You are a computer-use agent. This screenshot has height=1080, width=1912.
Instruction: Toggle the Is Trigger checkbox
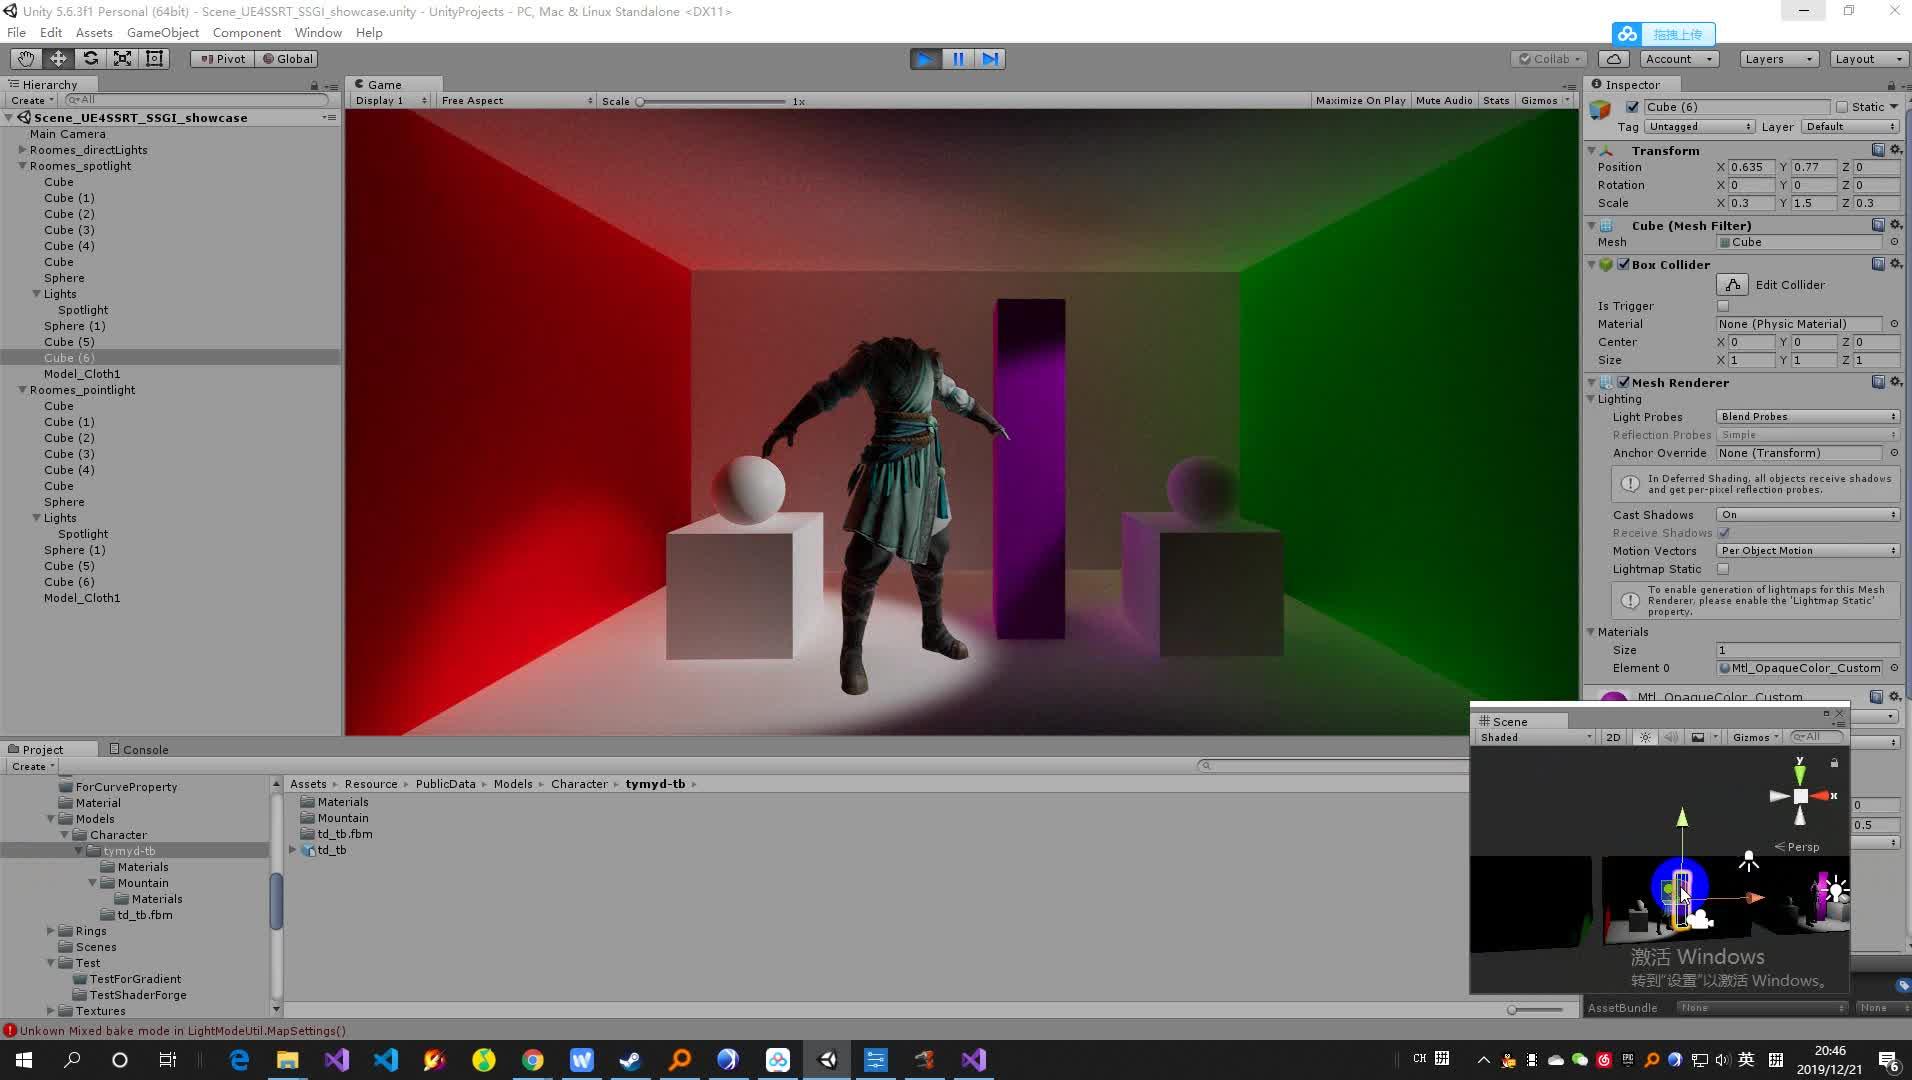[1724, 305]
